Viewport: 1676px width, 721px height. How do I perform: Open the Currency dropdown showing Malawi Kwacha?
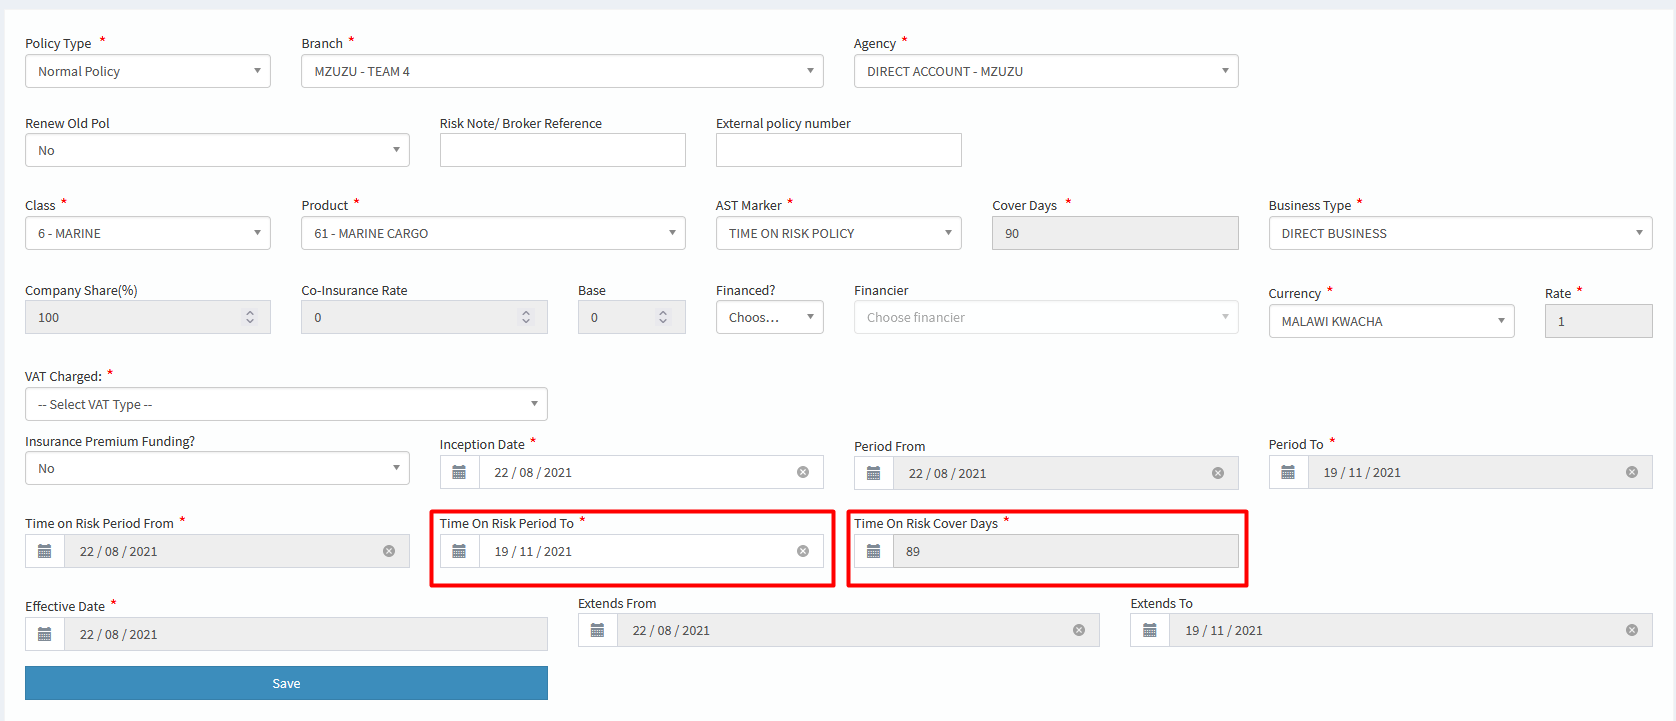(1390, 321)
